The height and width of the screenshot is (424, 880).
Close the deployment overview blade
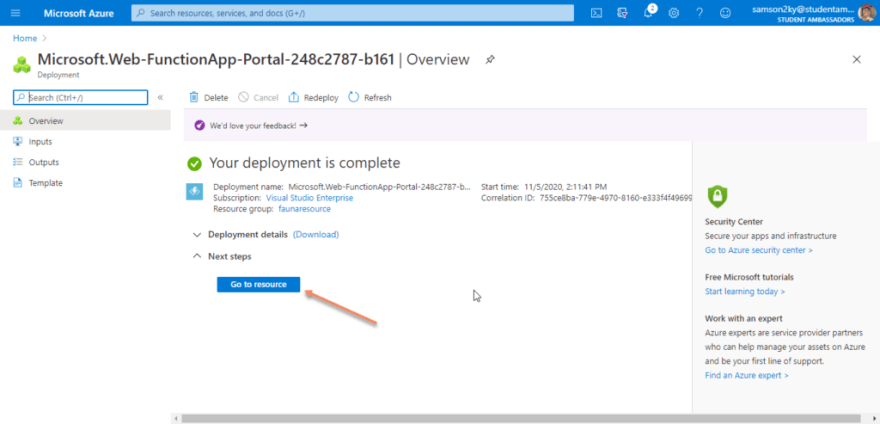(x=856, y=60)
